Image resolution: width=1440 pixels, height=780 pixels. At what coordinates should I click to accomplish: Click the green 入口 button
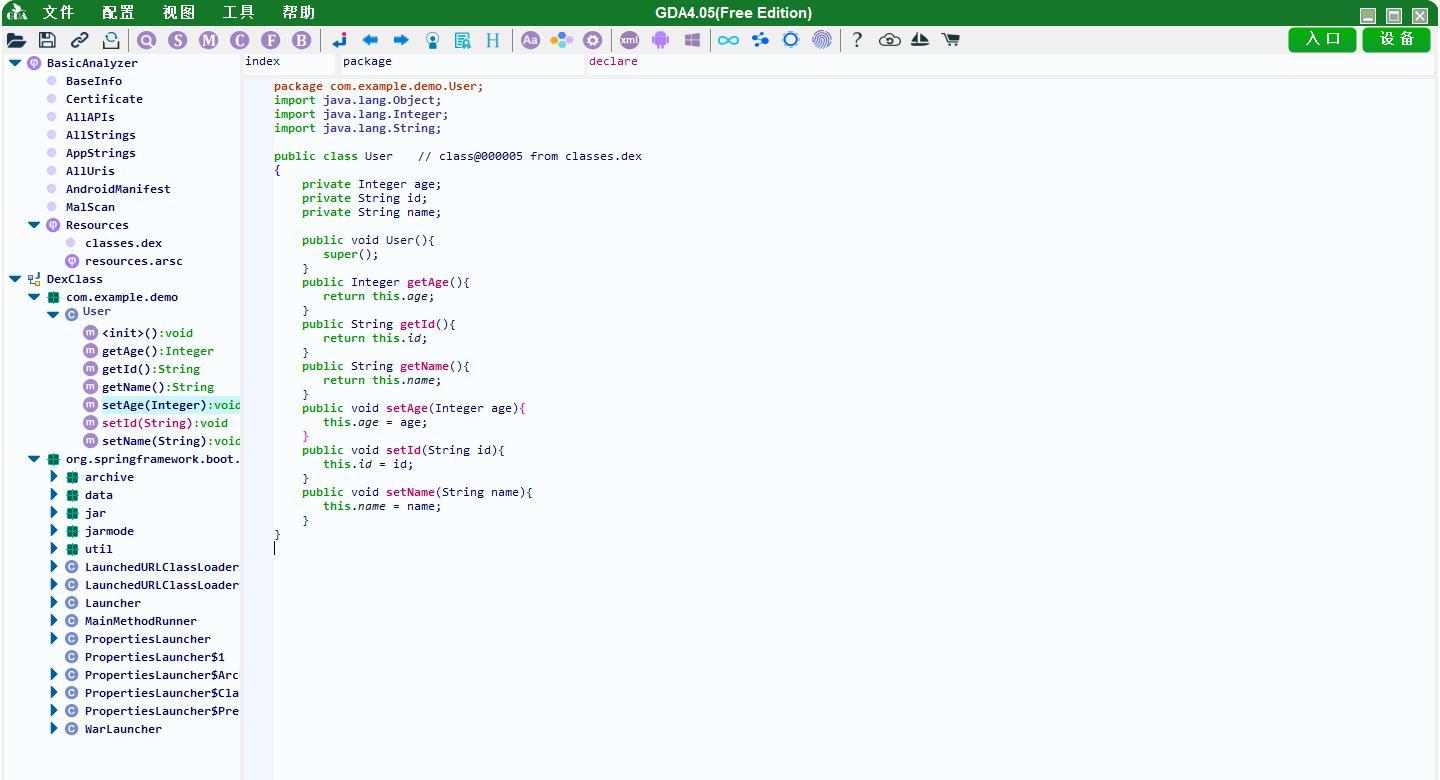pos(1322,39)
